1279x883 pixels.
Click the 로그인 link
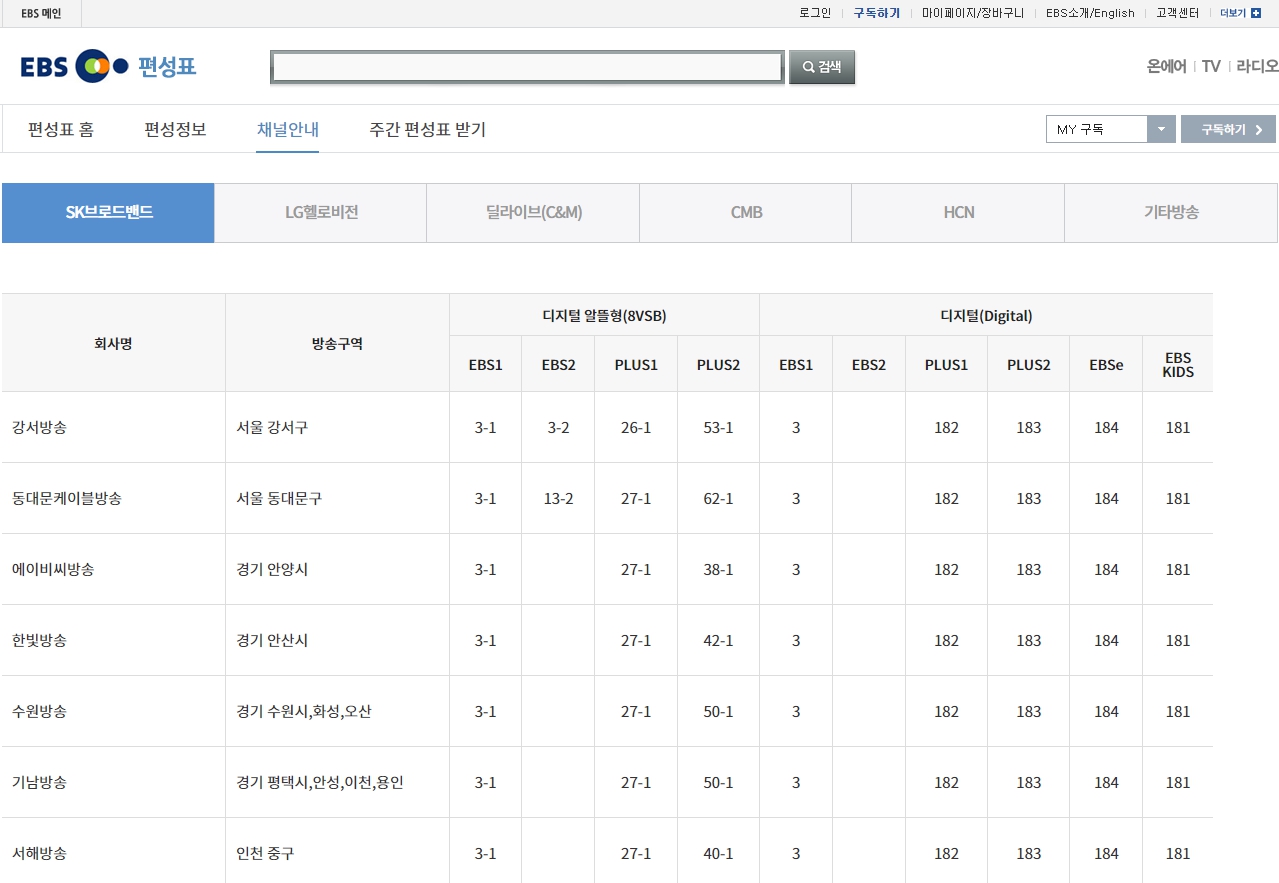[815, 13]
